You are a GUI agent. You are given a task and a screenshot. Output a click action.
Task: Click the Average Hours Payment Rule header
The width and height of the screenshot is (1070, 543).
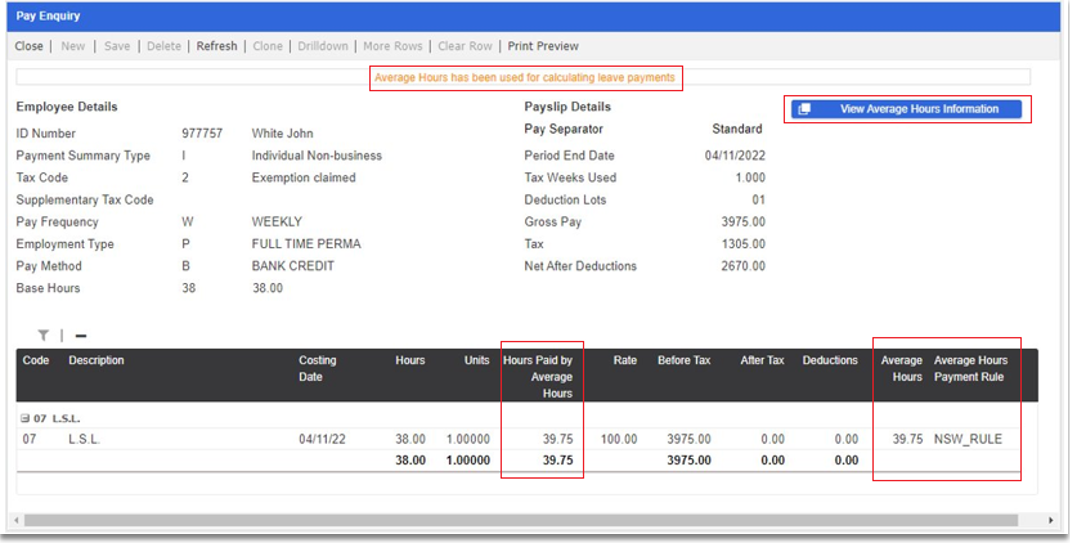(970, 368)
